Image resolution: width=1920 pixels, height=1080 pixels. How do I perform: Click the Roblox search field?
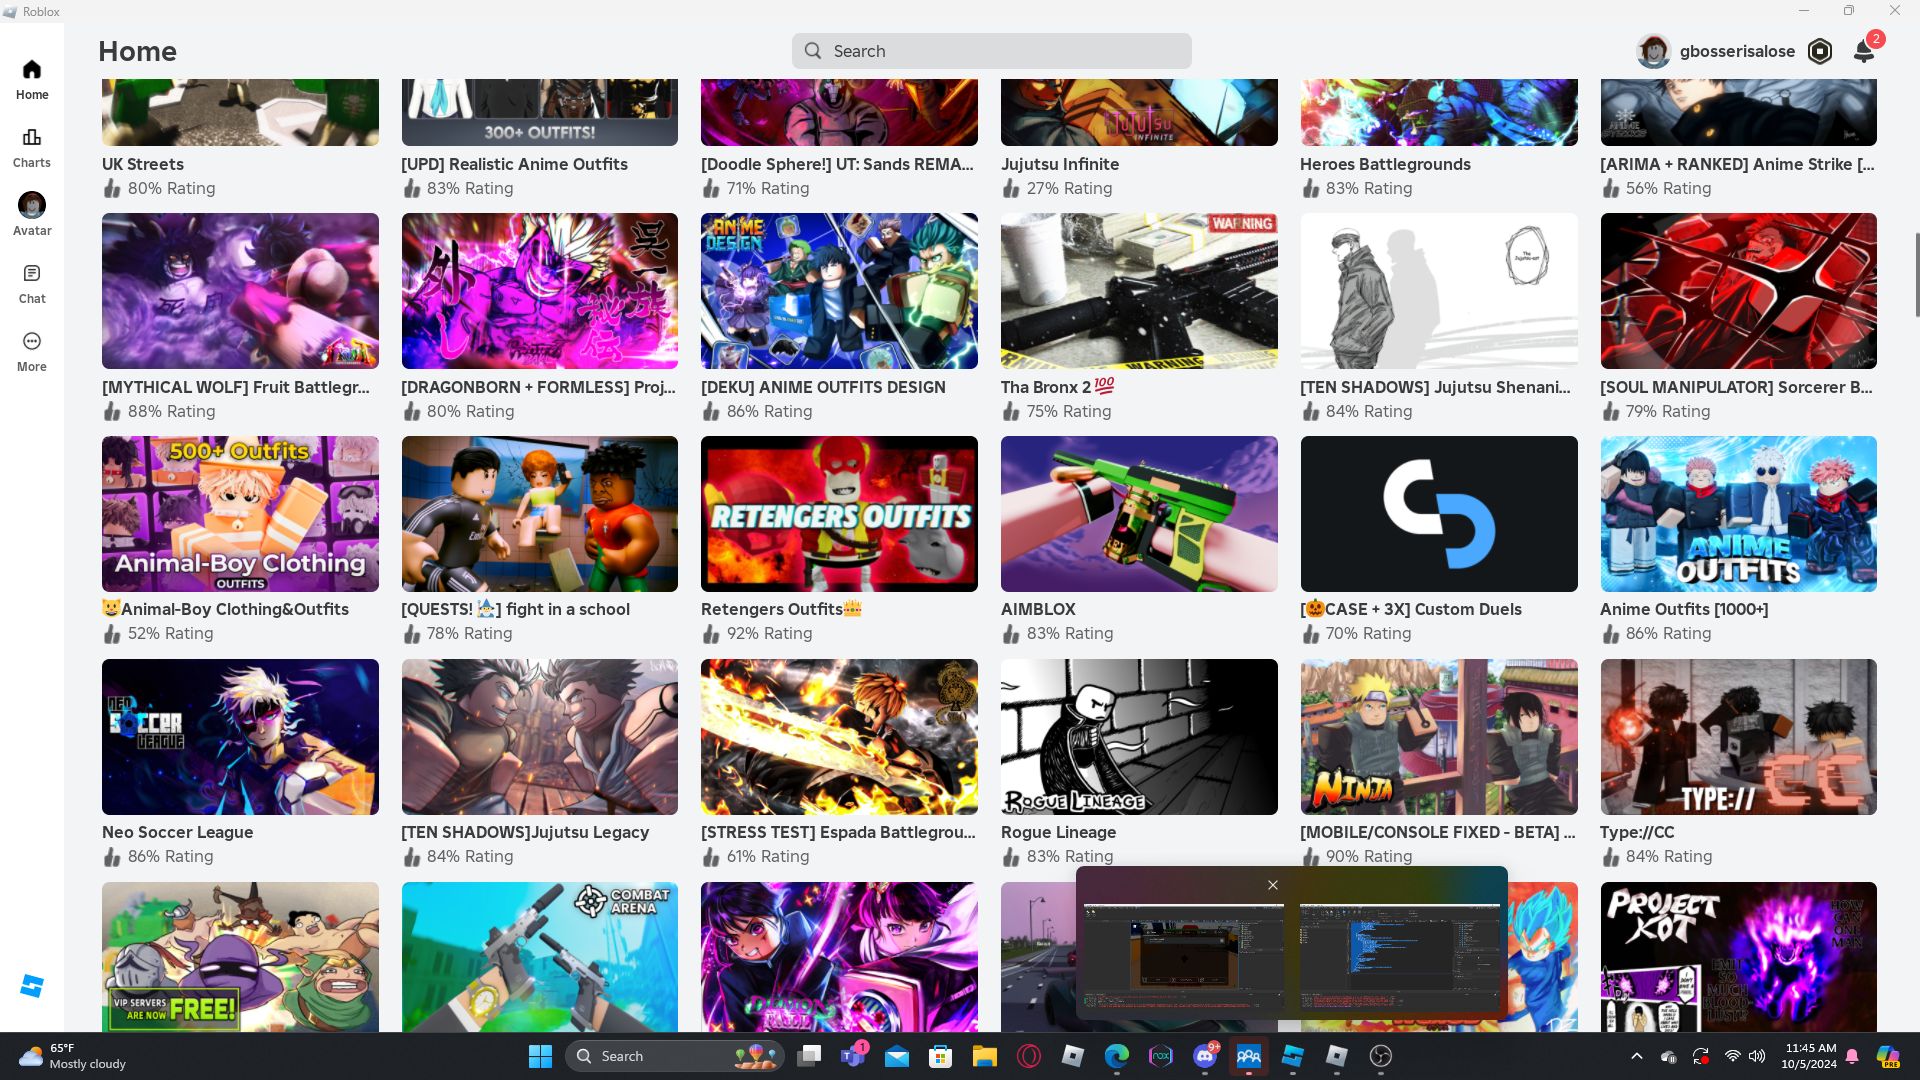coord(992,51)
